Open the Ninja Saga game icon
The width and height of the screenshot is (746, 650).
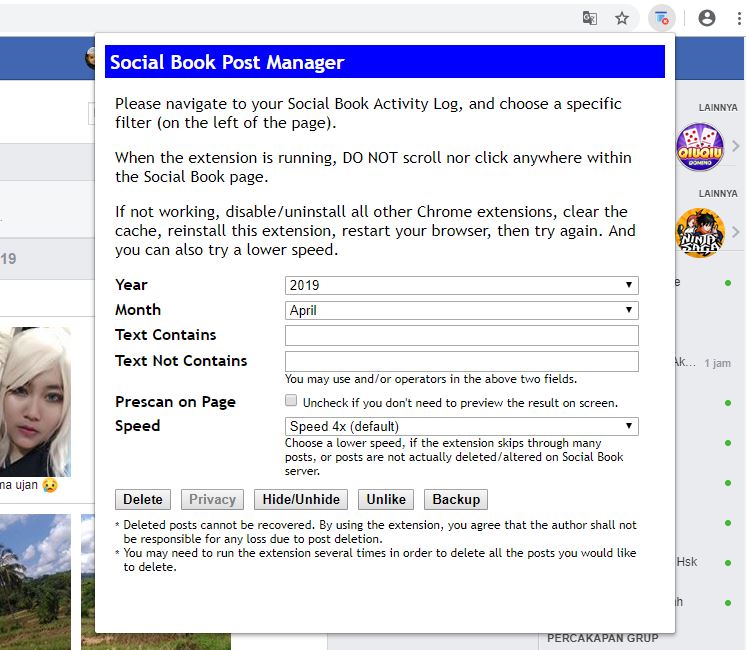700,233
